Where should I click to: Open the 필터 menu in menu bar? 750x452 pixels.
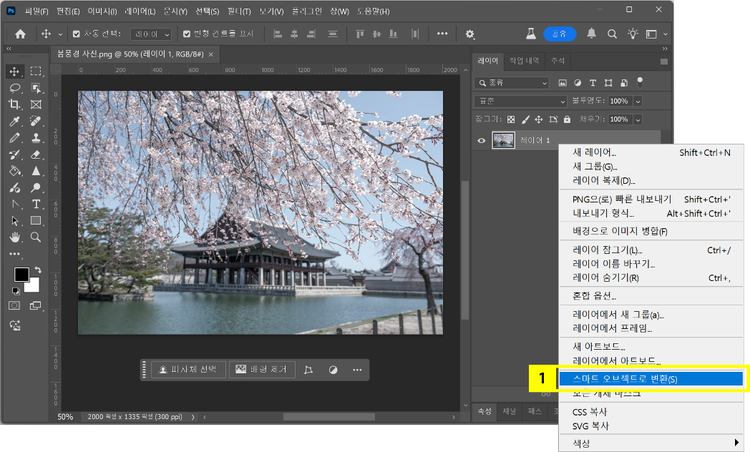(x=238, y=10)
